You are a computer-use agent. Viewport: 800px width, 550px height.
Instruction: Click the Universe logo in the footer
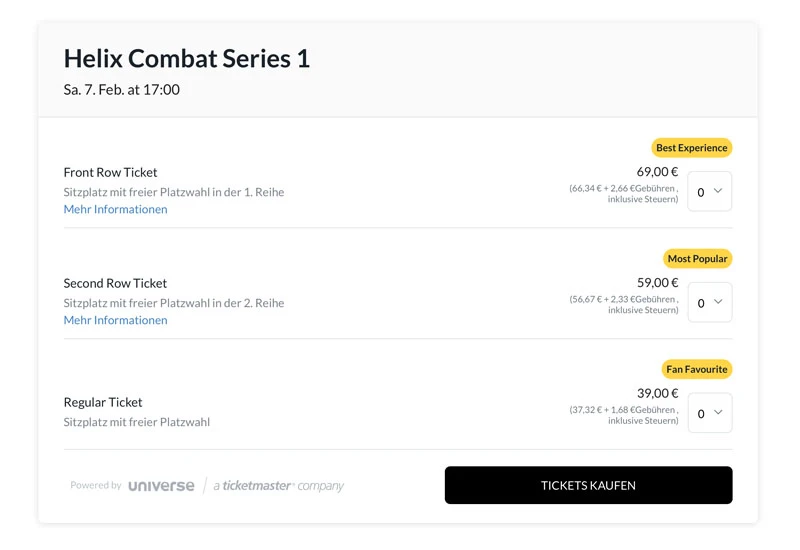(161, 486)
